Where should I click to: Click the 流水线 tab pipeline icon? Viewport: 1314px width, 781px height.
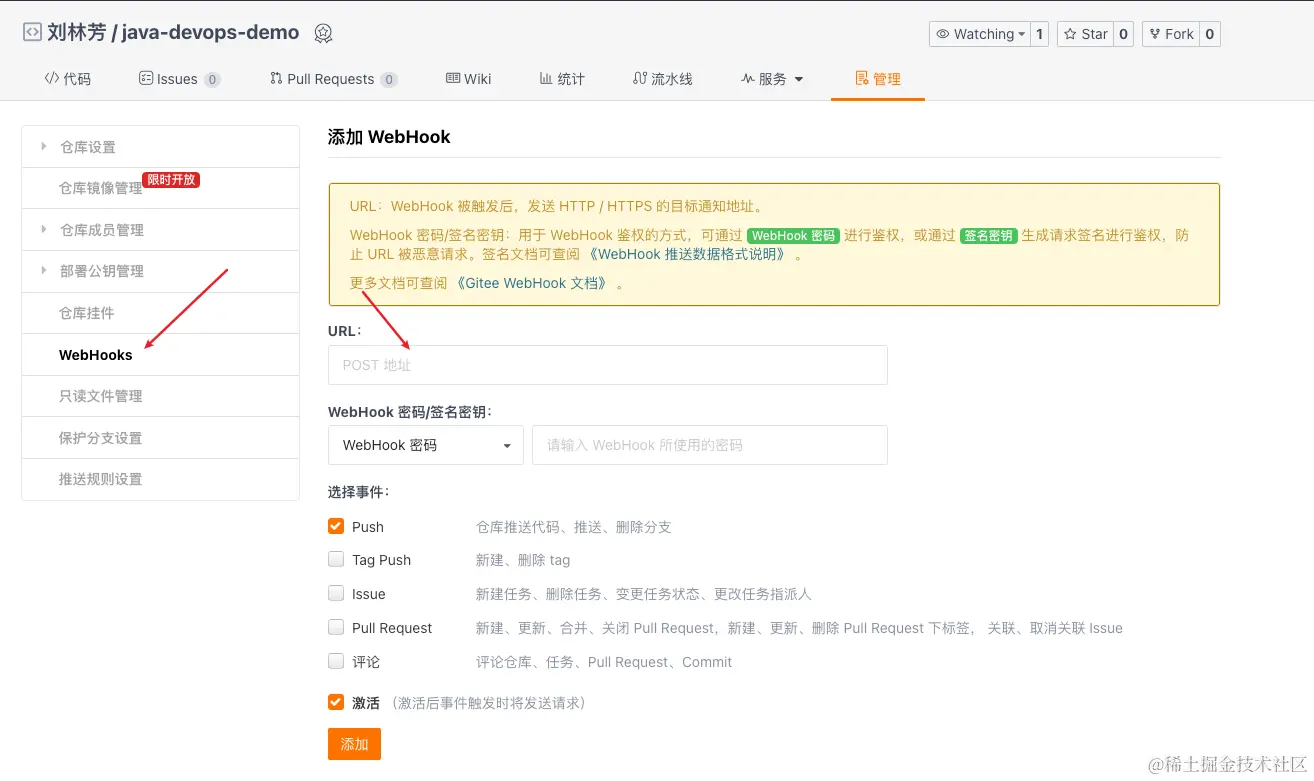tap(640, 78)
